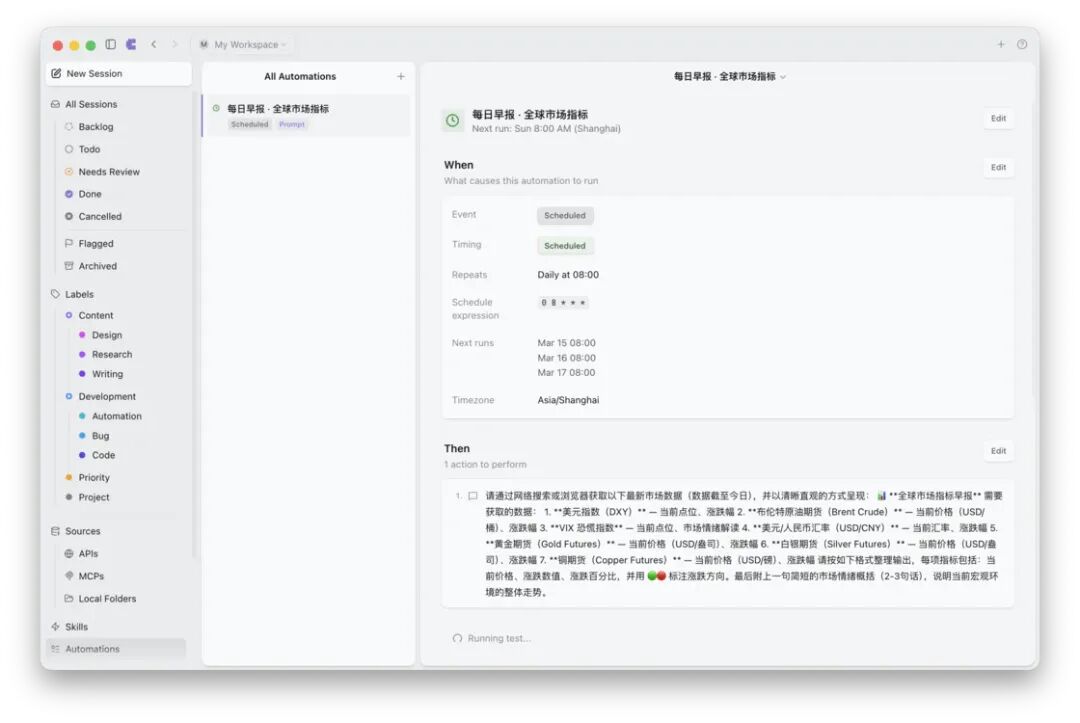This screenshot has height=723, width=1080.
Task: Select the Writing label
Action: [x=107, y=374]
